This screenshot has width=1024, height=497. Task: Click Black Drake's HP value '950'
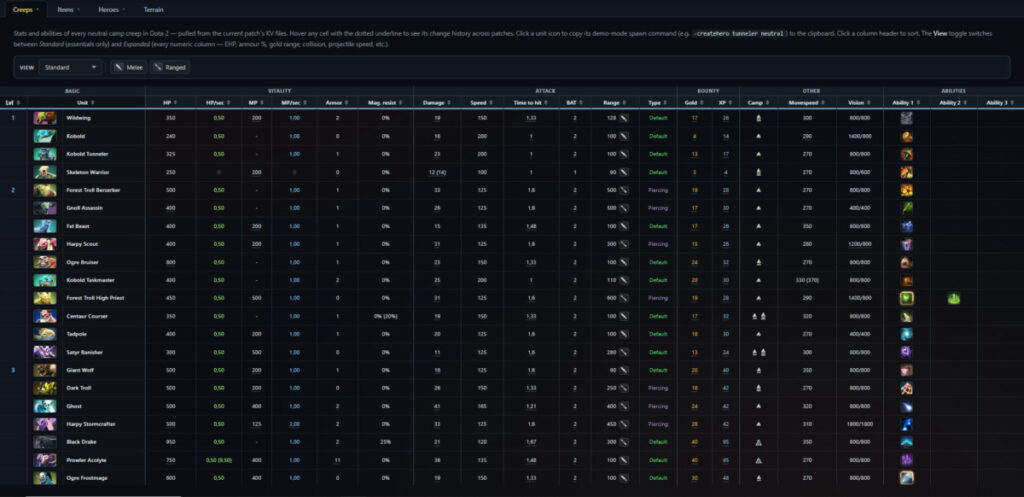tap(170, 442)
